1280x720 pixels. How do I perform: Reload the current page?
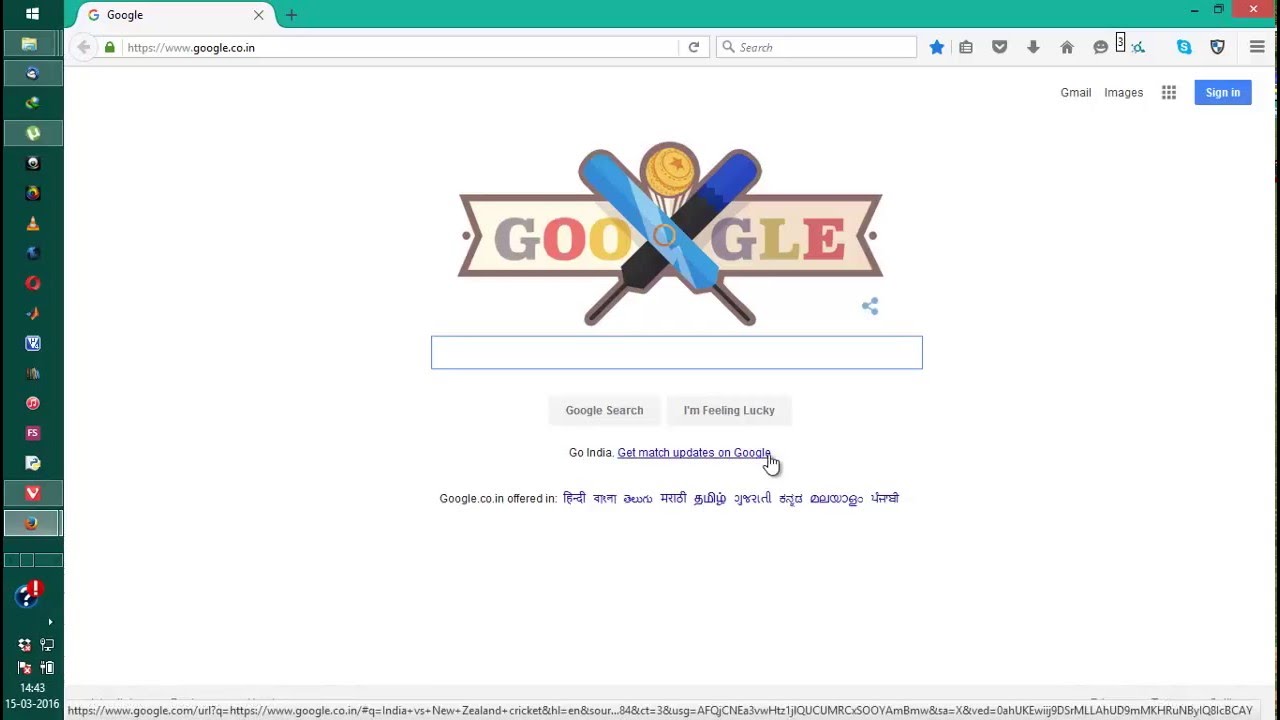pyautogui.click(x=693, y=47)
